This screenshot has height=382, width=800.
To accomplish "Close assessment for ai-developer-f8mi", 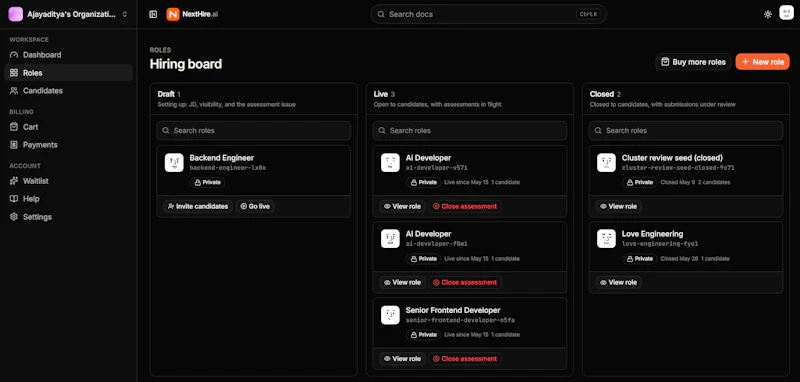I will (465, 283).
